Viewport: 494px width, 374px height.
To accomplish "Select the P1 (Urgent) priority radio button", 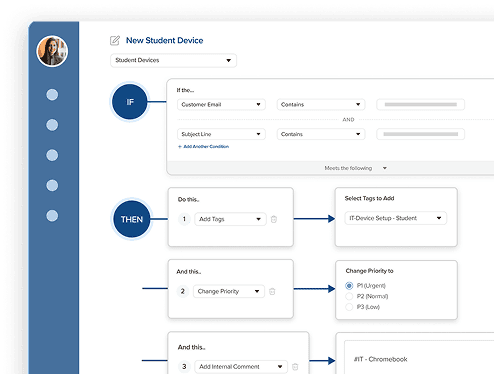I will [349, 286].
